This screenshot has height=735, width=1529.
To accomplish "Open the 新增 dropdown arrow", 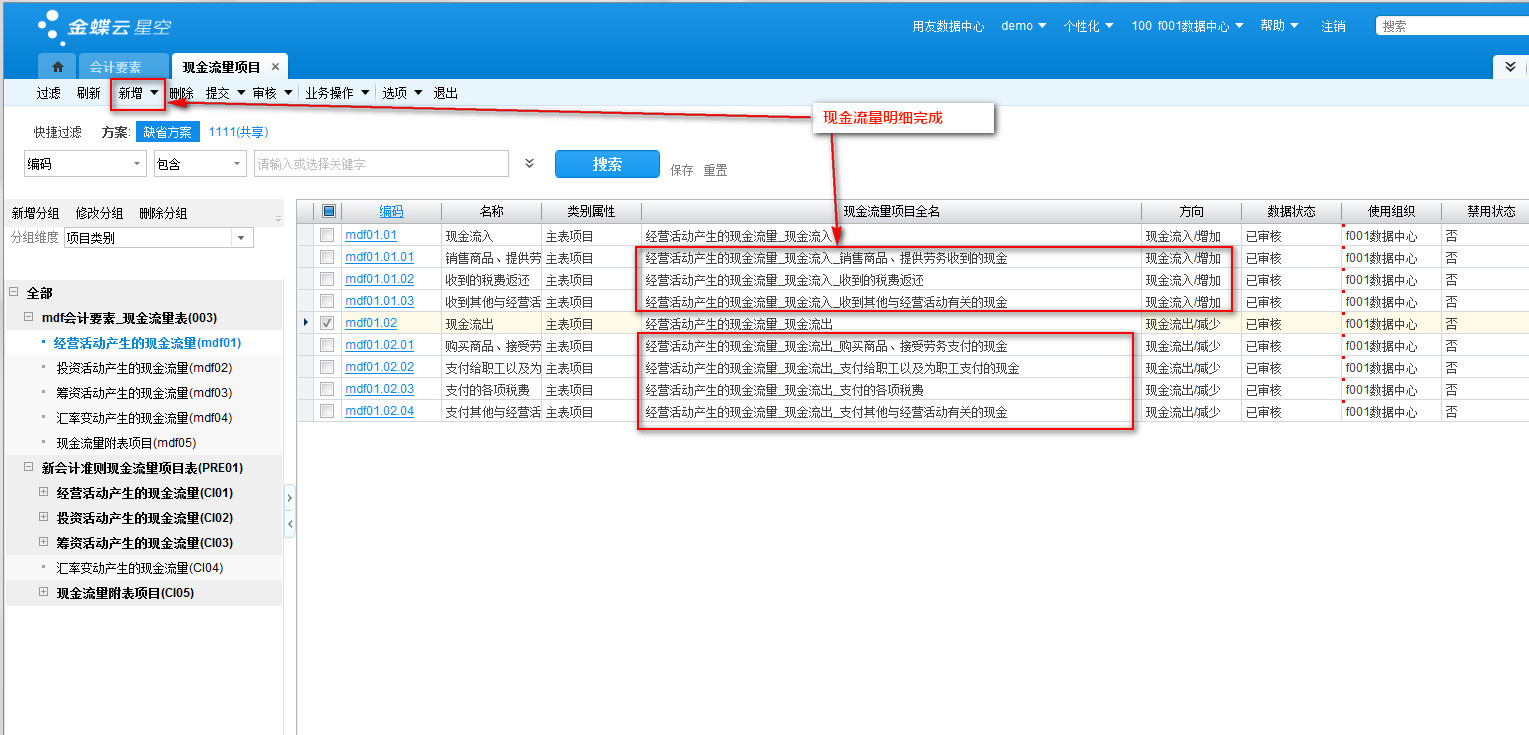I will coord(154,93).
